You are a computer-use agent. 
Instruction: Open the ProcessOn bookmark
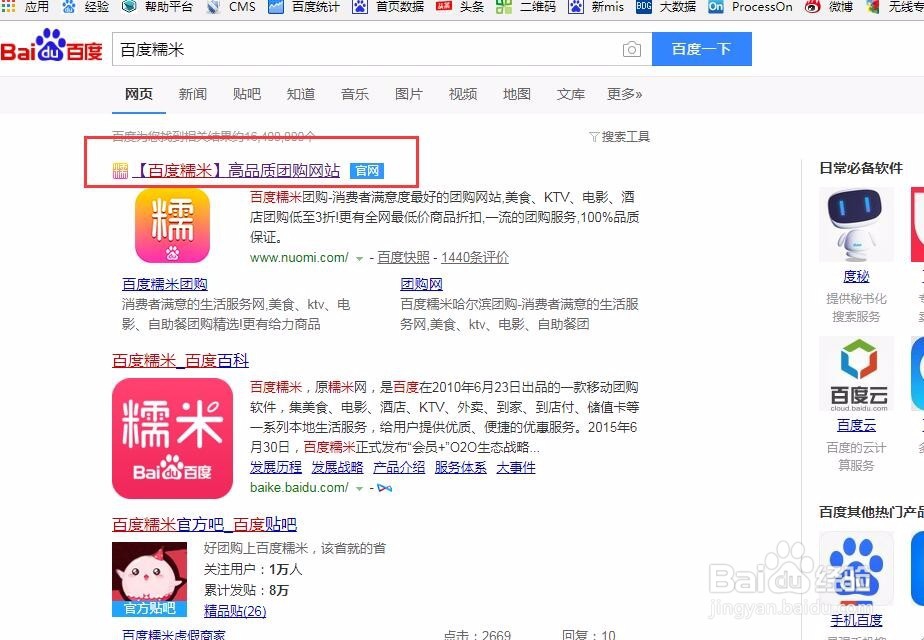[750, 6]
